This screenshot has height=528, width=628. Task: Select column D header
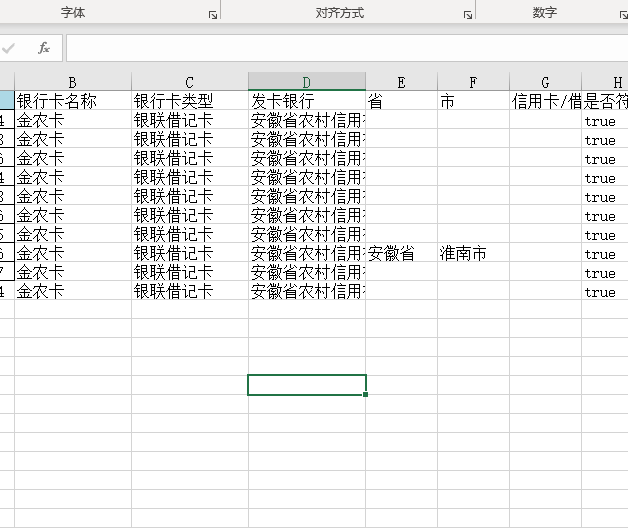coord(307,82)
